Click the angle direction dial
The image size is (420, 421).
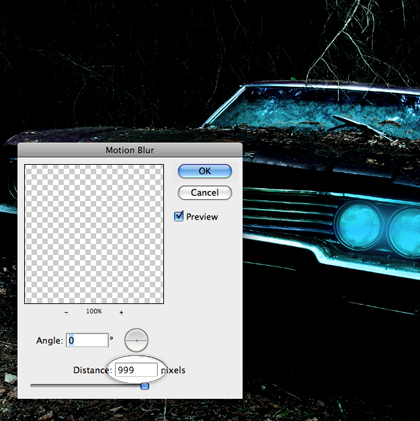point(136,340)
